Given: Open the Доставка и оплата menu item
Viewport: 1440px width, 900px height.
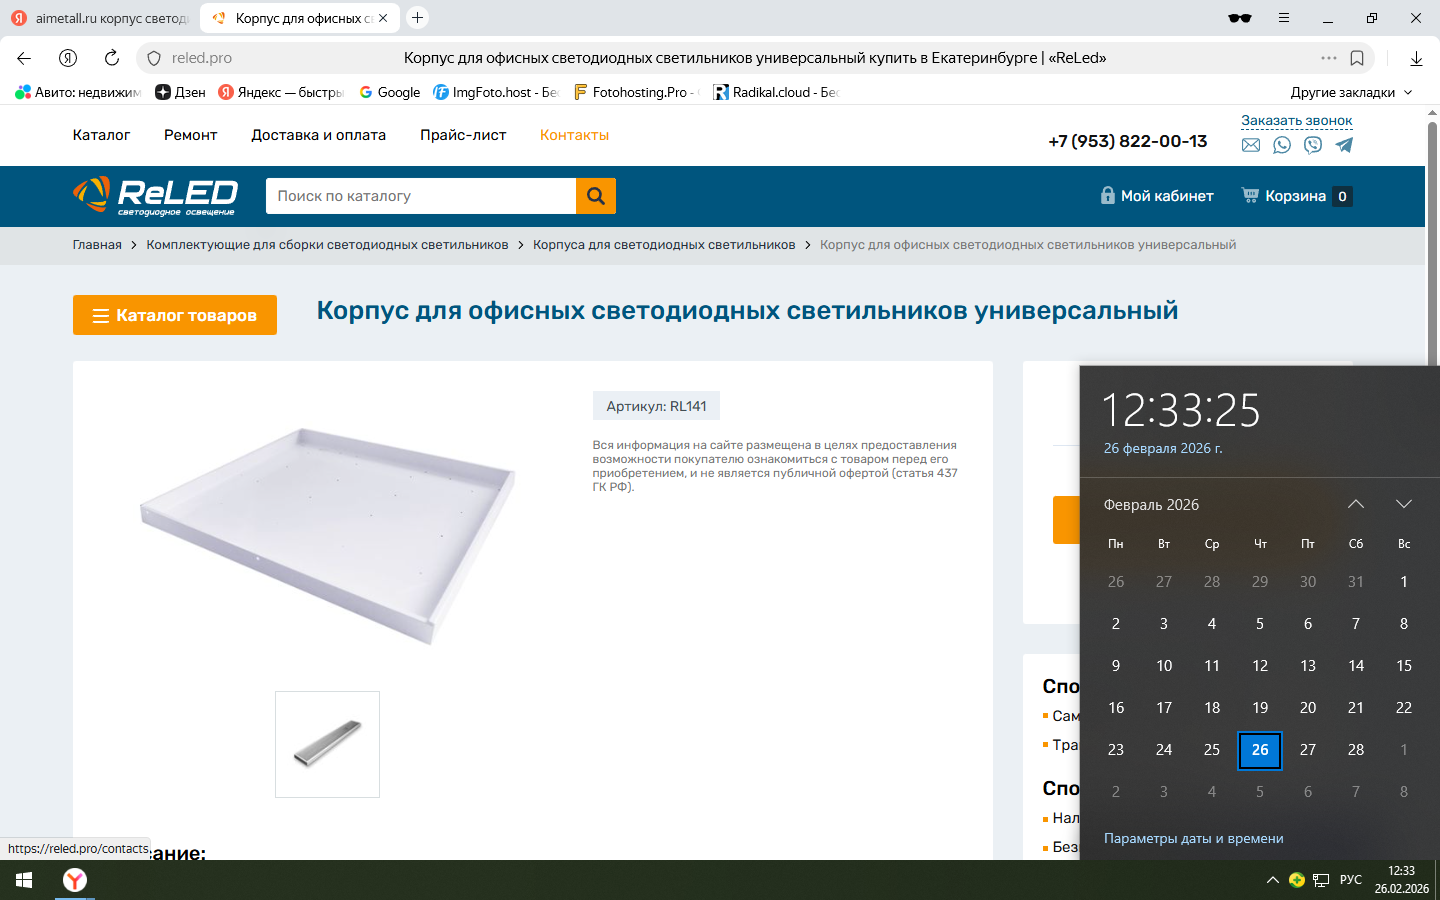Looking at the screenshot, I should (x=318, y=135).
